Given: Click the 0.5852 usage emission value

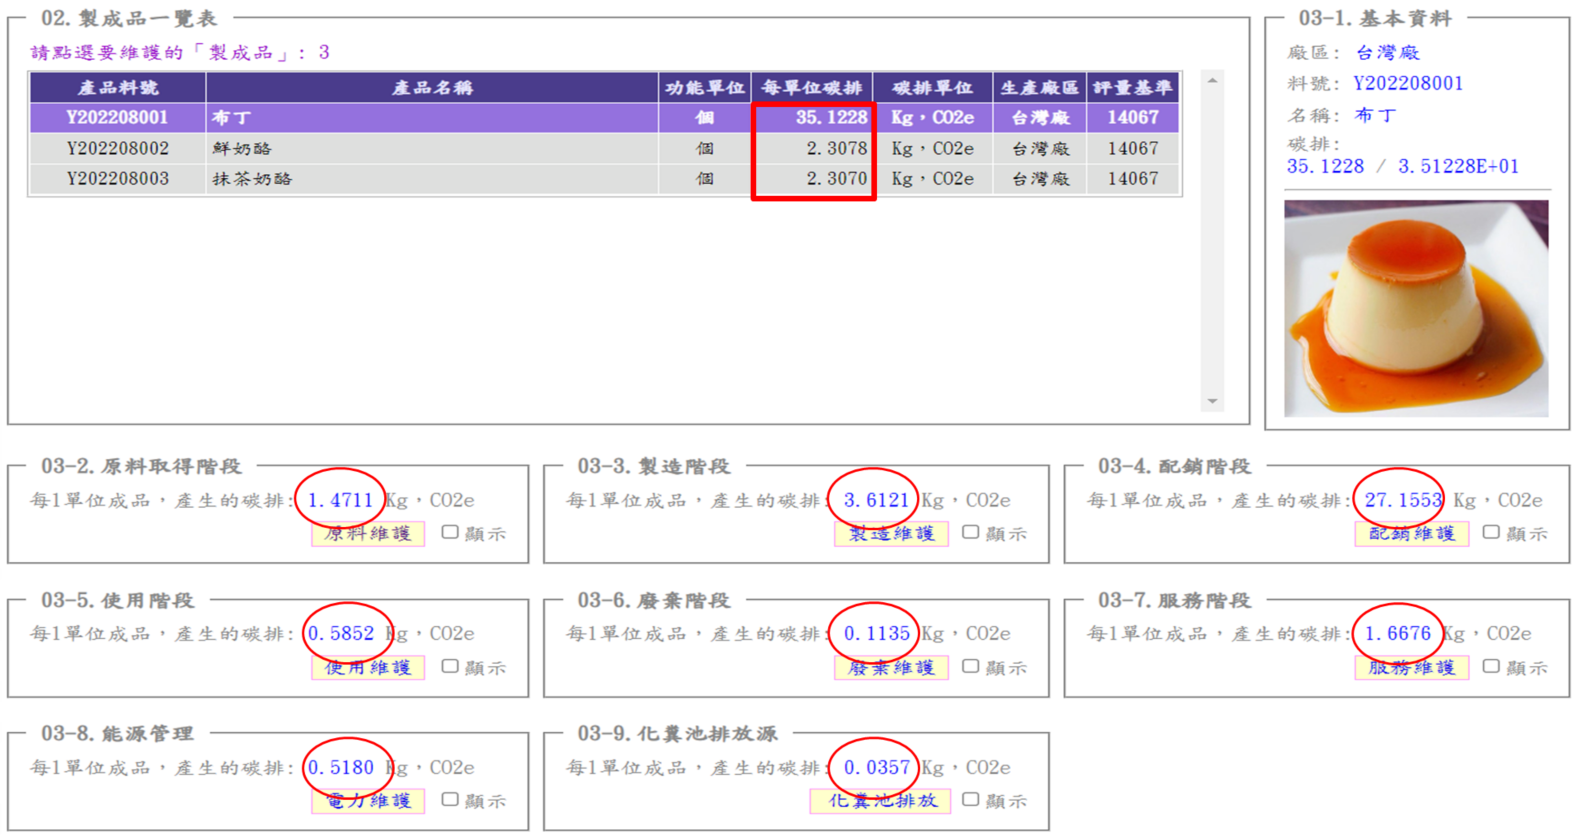Looking at the screenshot, I should point(340,633).
